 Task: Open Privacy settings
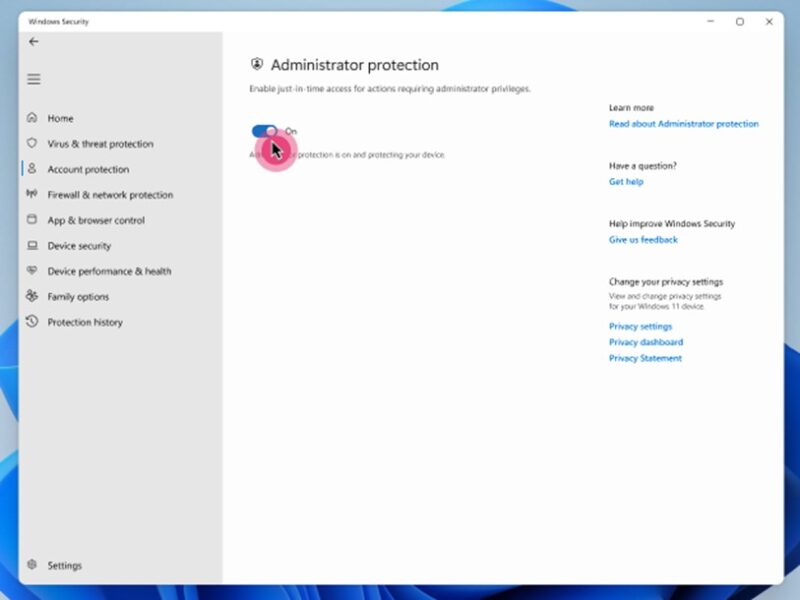pyautogui.click(x=640, y=326)
